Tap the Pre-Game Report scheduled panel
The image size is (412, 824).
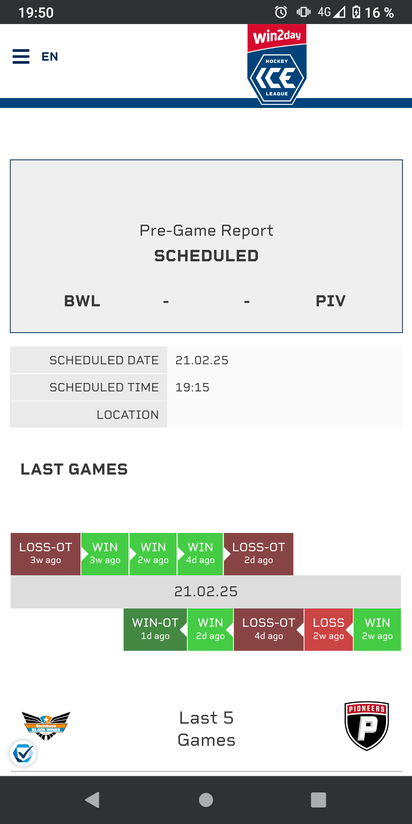click(x=206, y=246)
